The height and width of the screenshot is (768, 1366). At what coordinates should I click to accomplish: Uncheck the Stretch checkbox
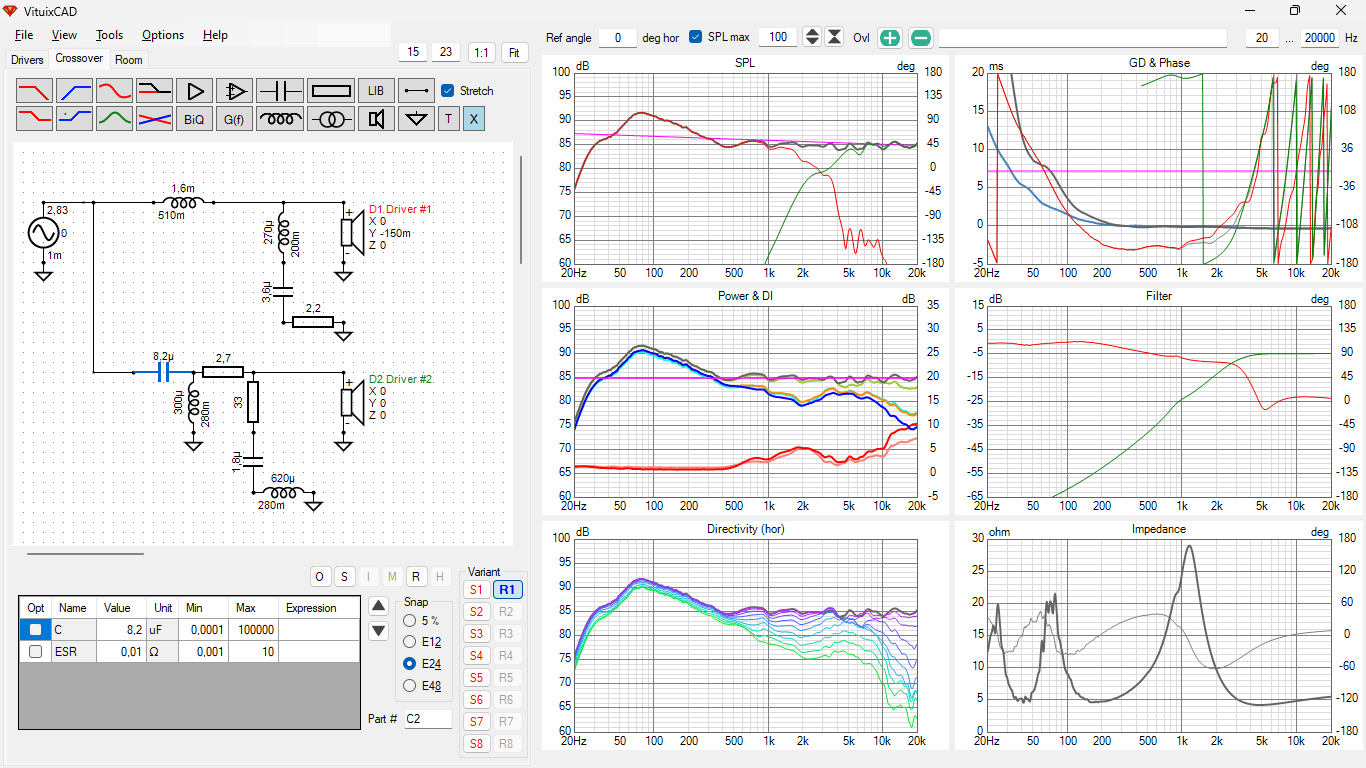447,90
